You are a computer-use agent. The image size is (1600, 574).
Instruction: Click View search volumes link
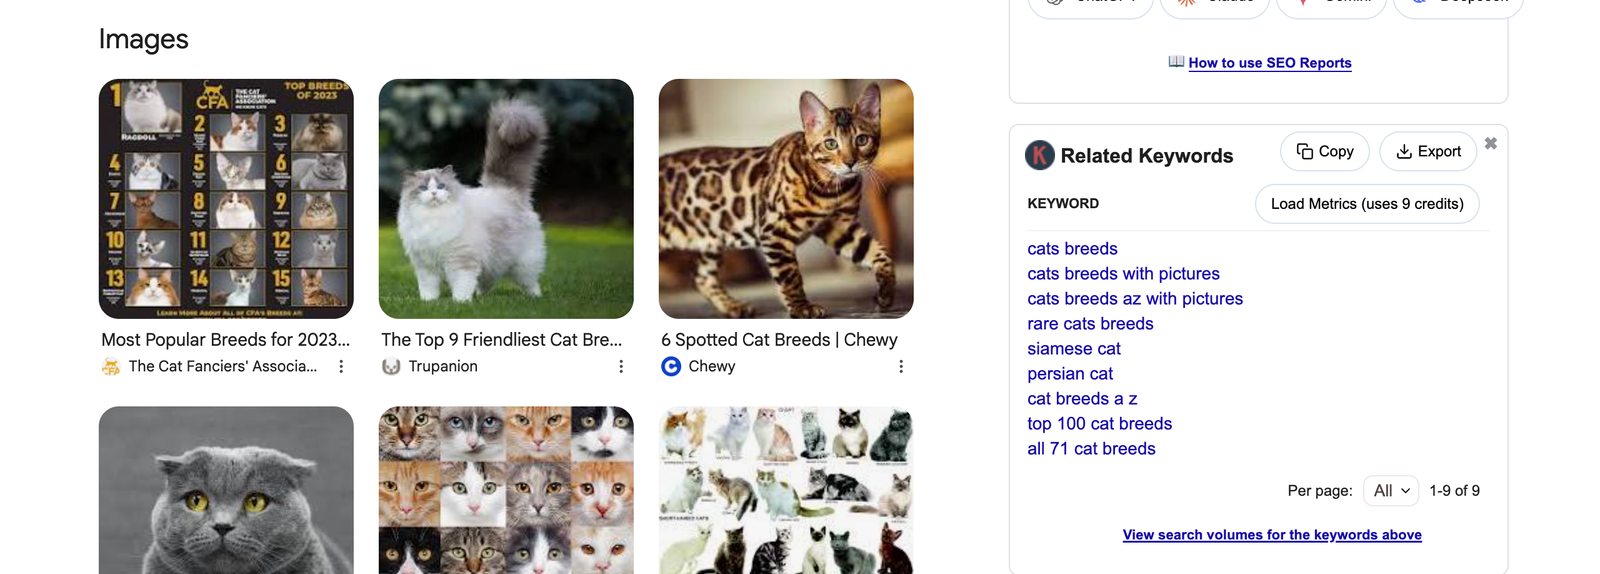[x=1271, y=535]
